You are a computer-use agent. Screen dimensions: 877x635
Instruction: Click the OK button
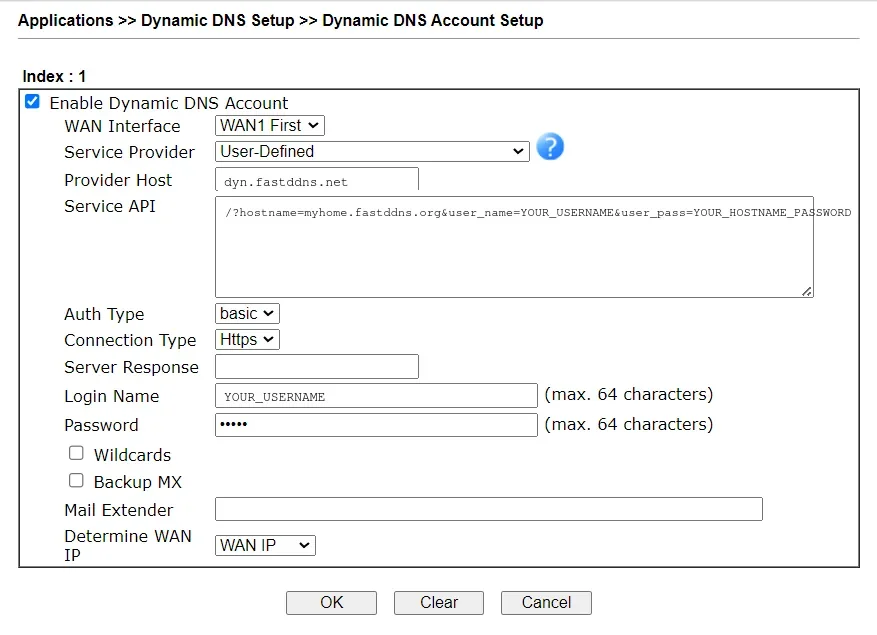[331, 603]
